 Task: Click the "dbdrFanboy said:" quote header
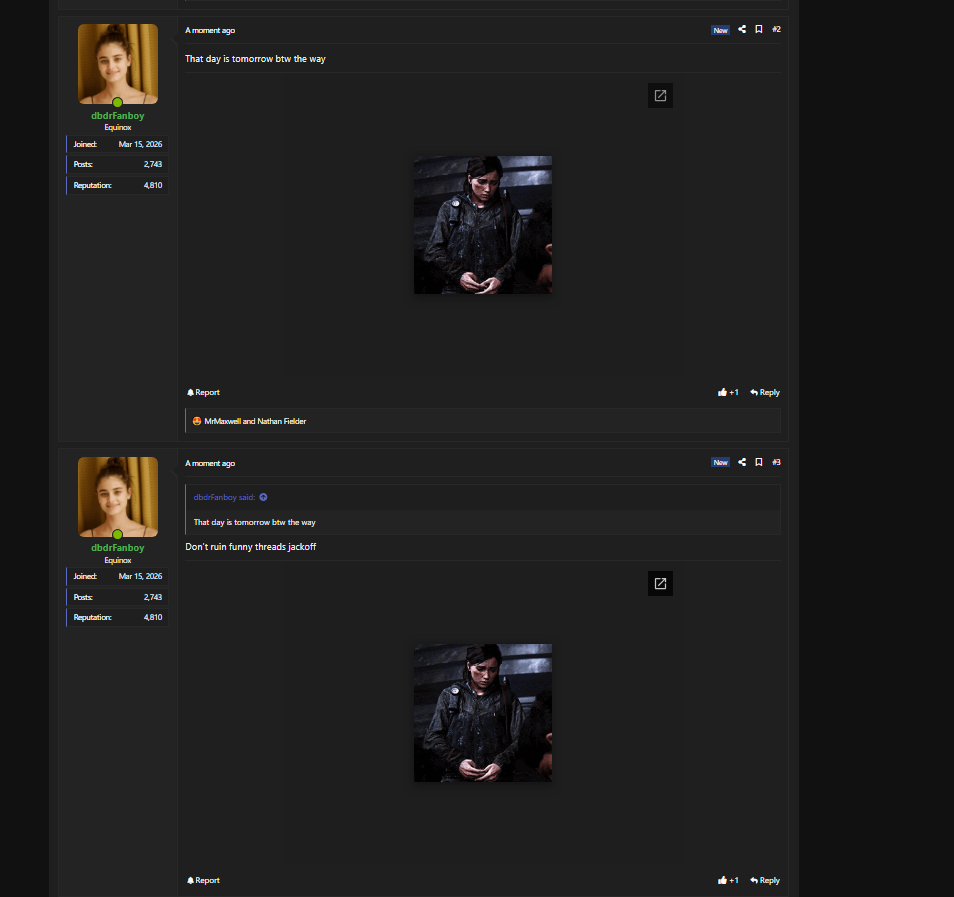point(225,497)
